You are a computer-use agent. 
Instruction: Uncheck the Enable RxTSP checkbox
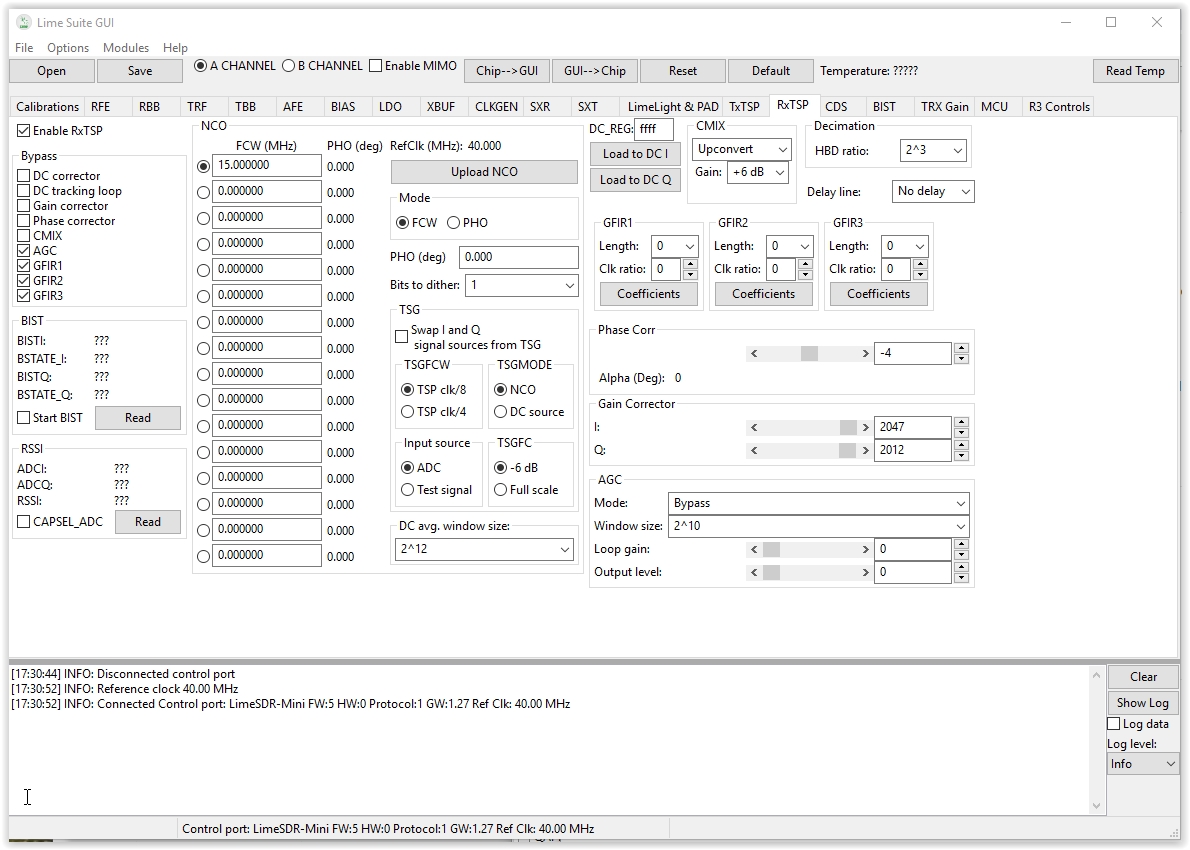point(24,131)
